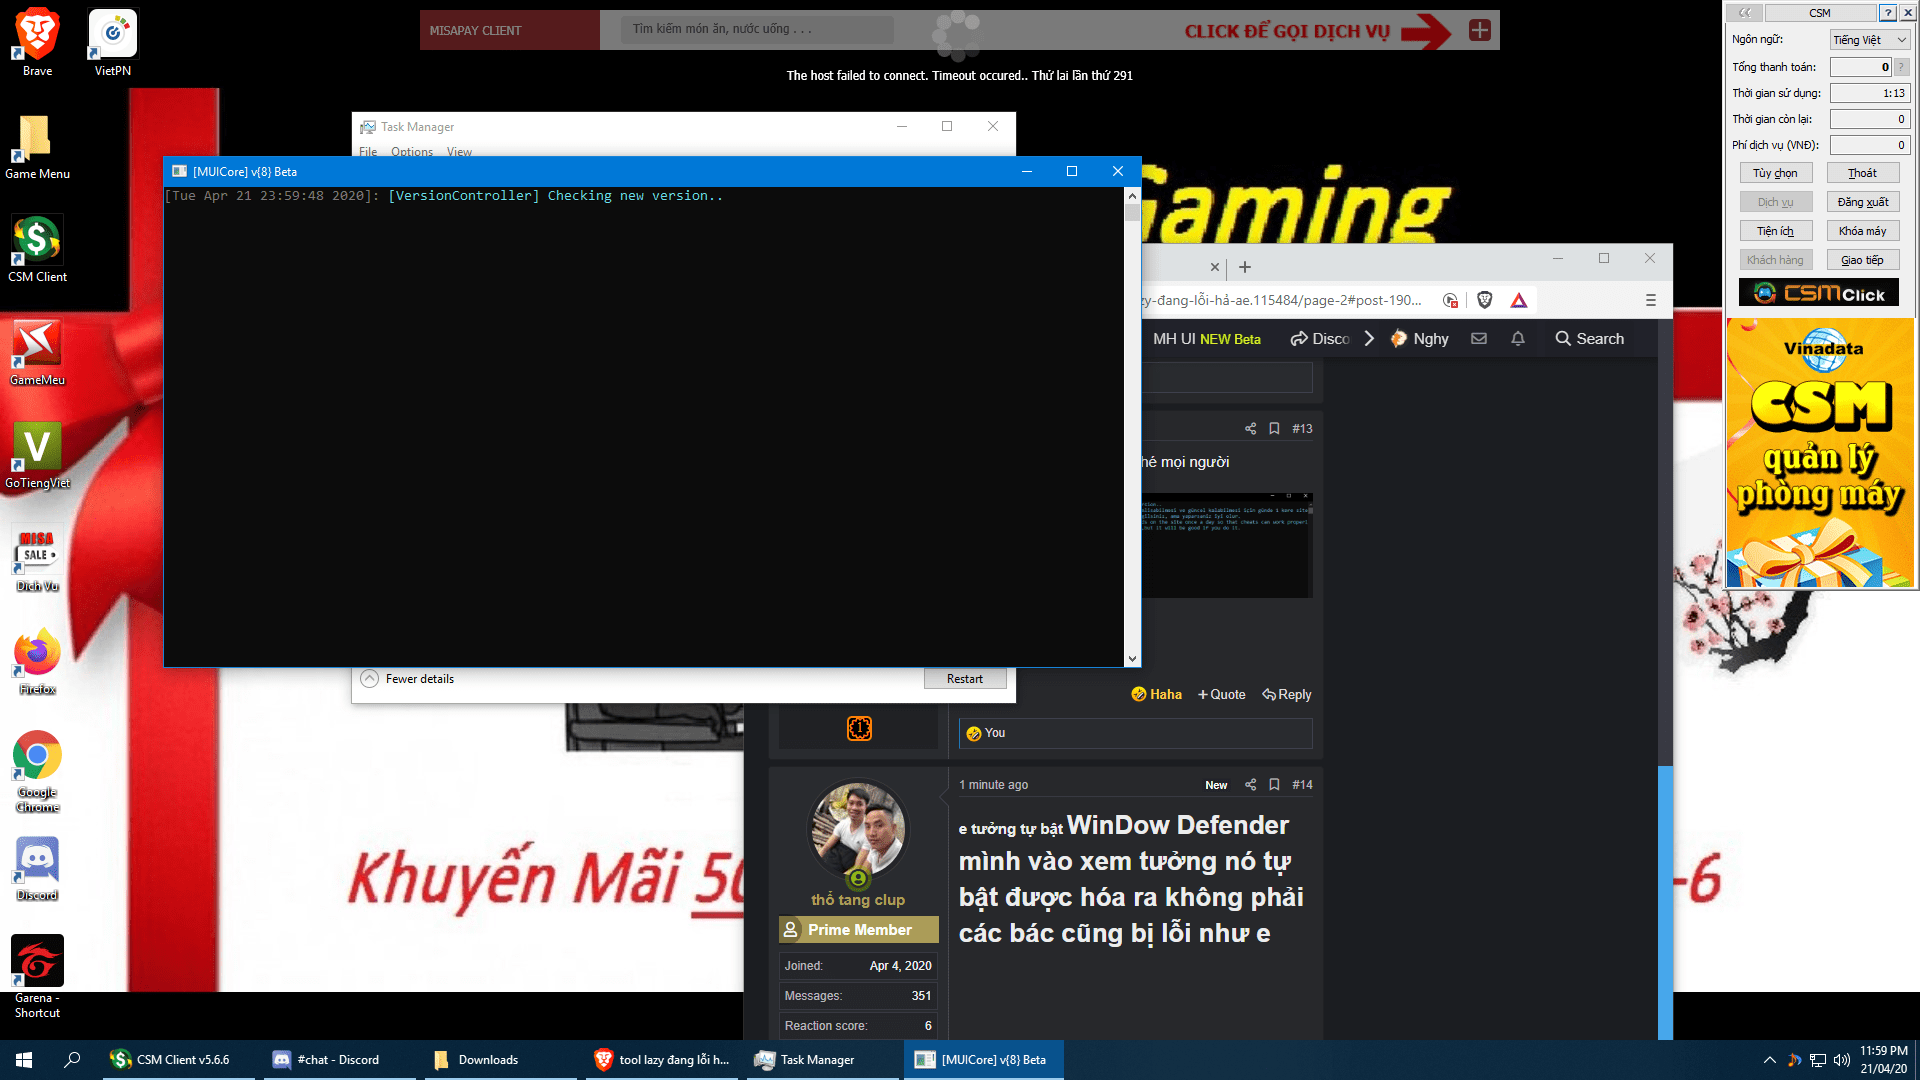This screenshot has width=1920, height=1080.
Task: Open Task Manager Options menu
Action: (x=412, y=152)
